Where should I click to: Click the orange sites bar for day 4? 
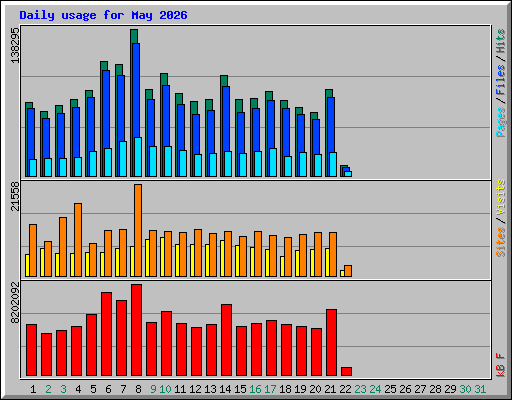pos(78,240)
